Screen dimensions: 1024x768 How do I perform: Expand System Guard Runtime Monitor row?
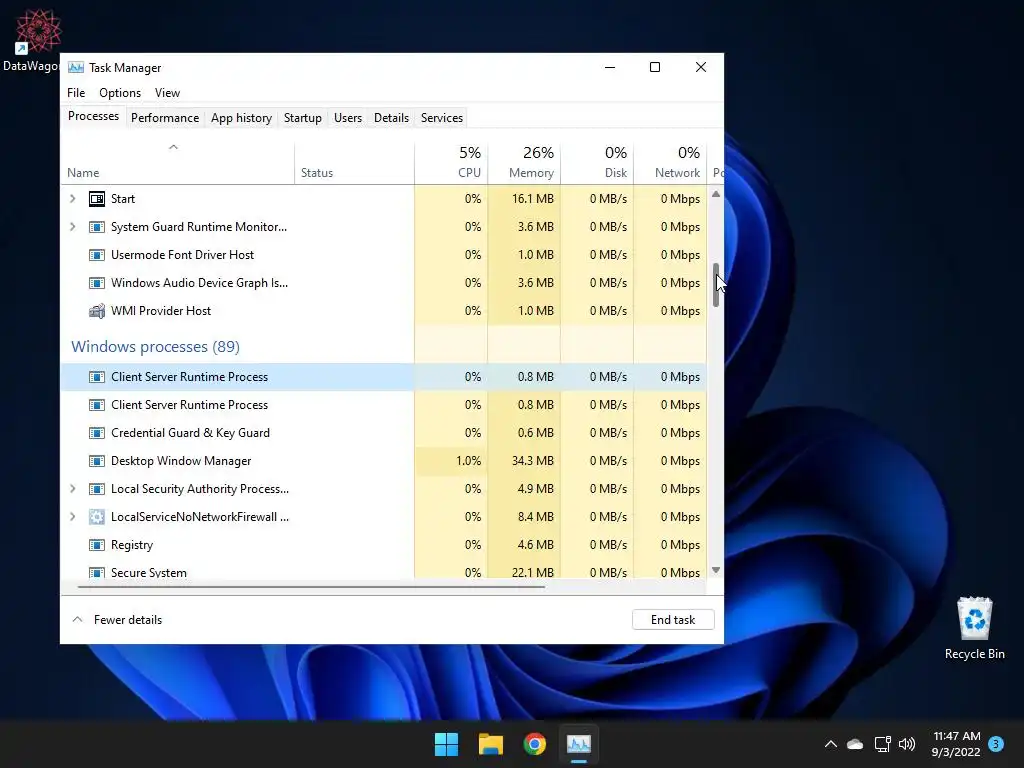point(72,227)
